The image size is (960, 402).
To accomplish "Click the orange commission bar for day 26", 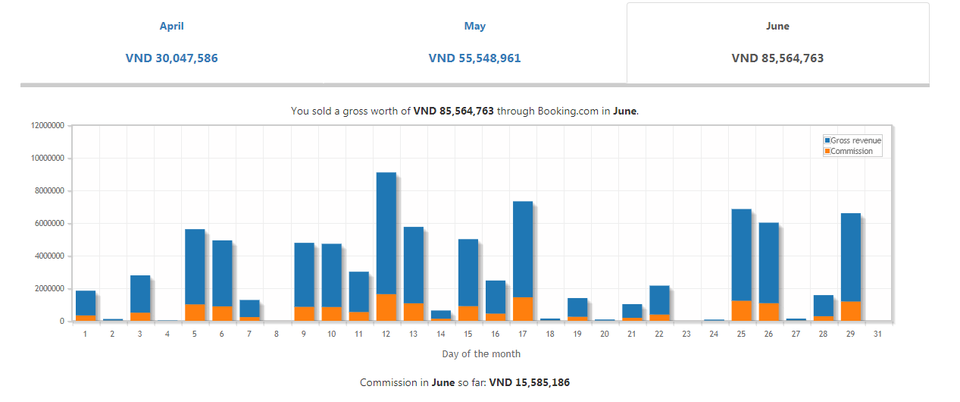I will tap(768, 312).
